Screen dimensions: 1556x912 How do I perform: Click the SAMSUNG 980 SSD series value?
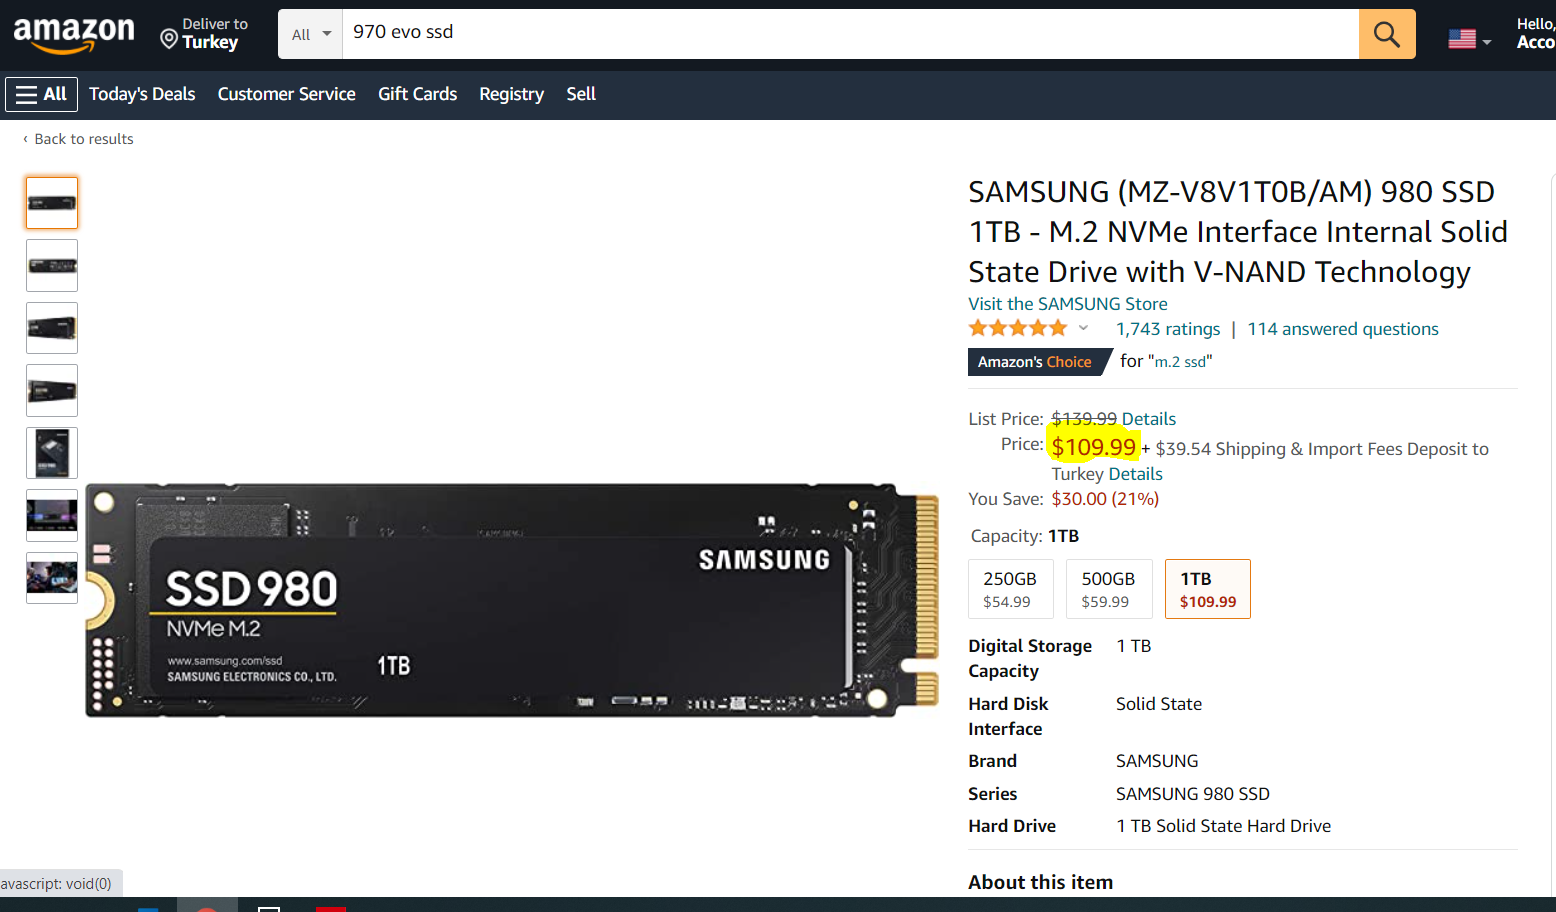1193,794
